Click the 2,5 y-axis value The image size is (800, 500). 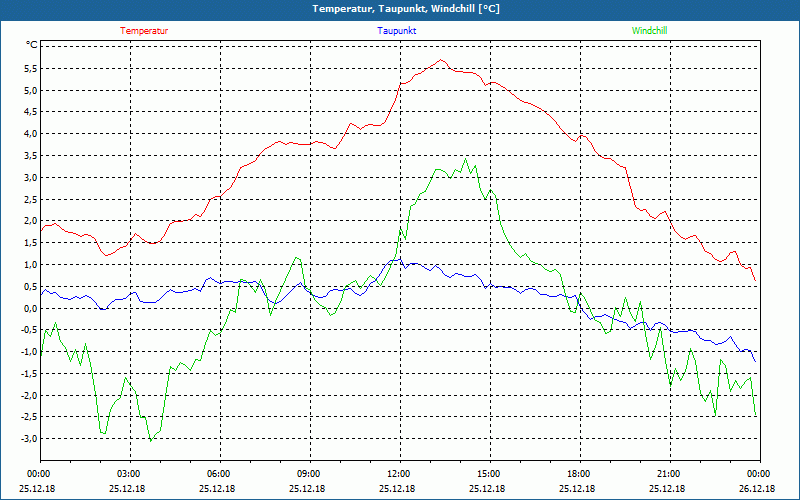pos(32,199)
